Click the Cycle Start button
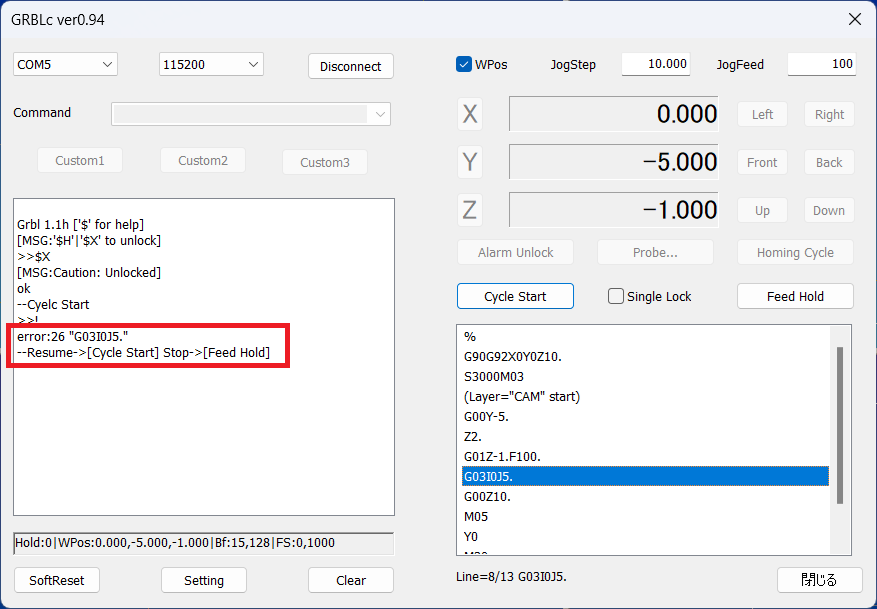 click(515, 296)
